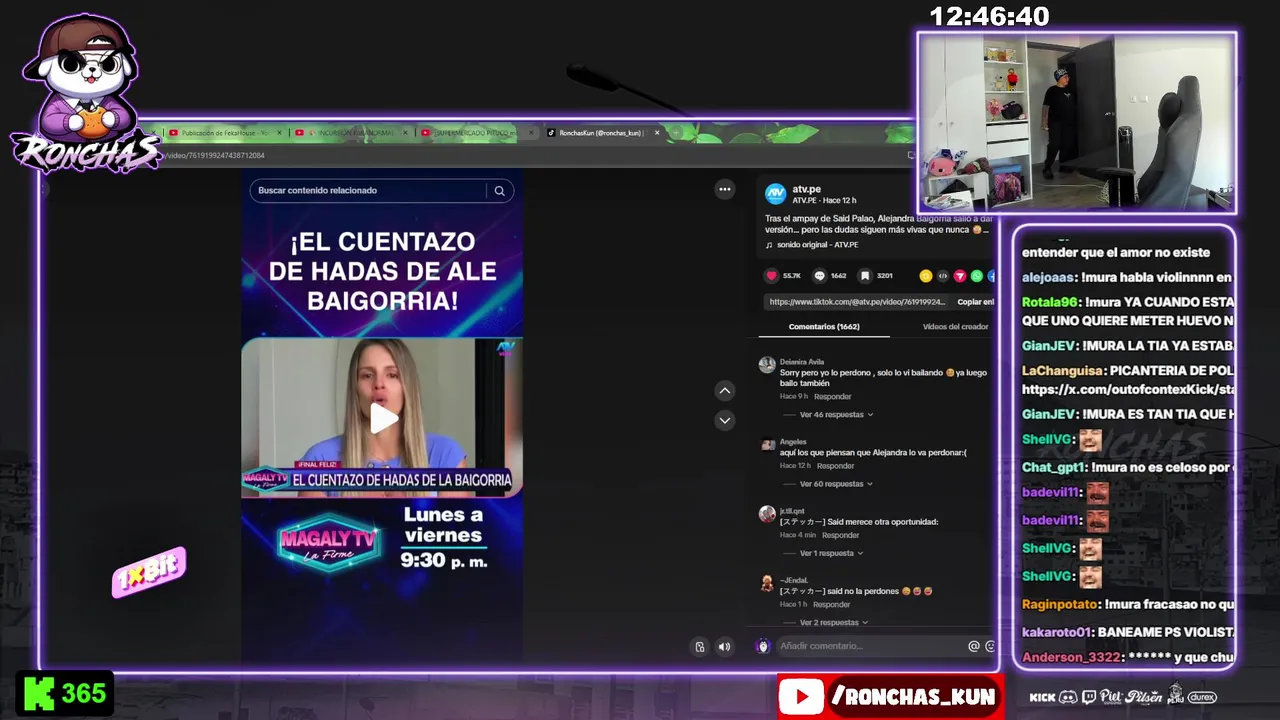Save video with the bookmark icon
The image size is (1280, 720).
pos(865,276)
